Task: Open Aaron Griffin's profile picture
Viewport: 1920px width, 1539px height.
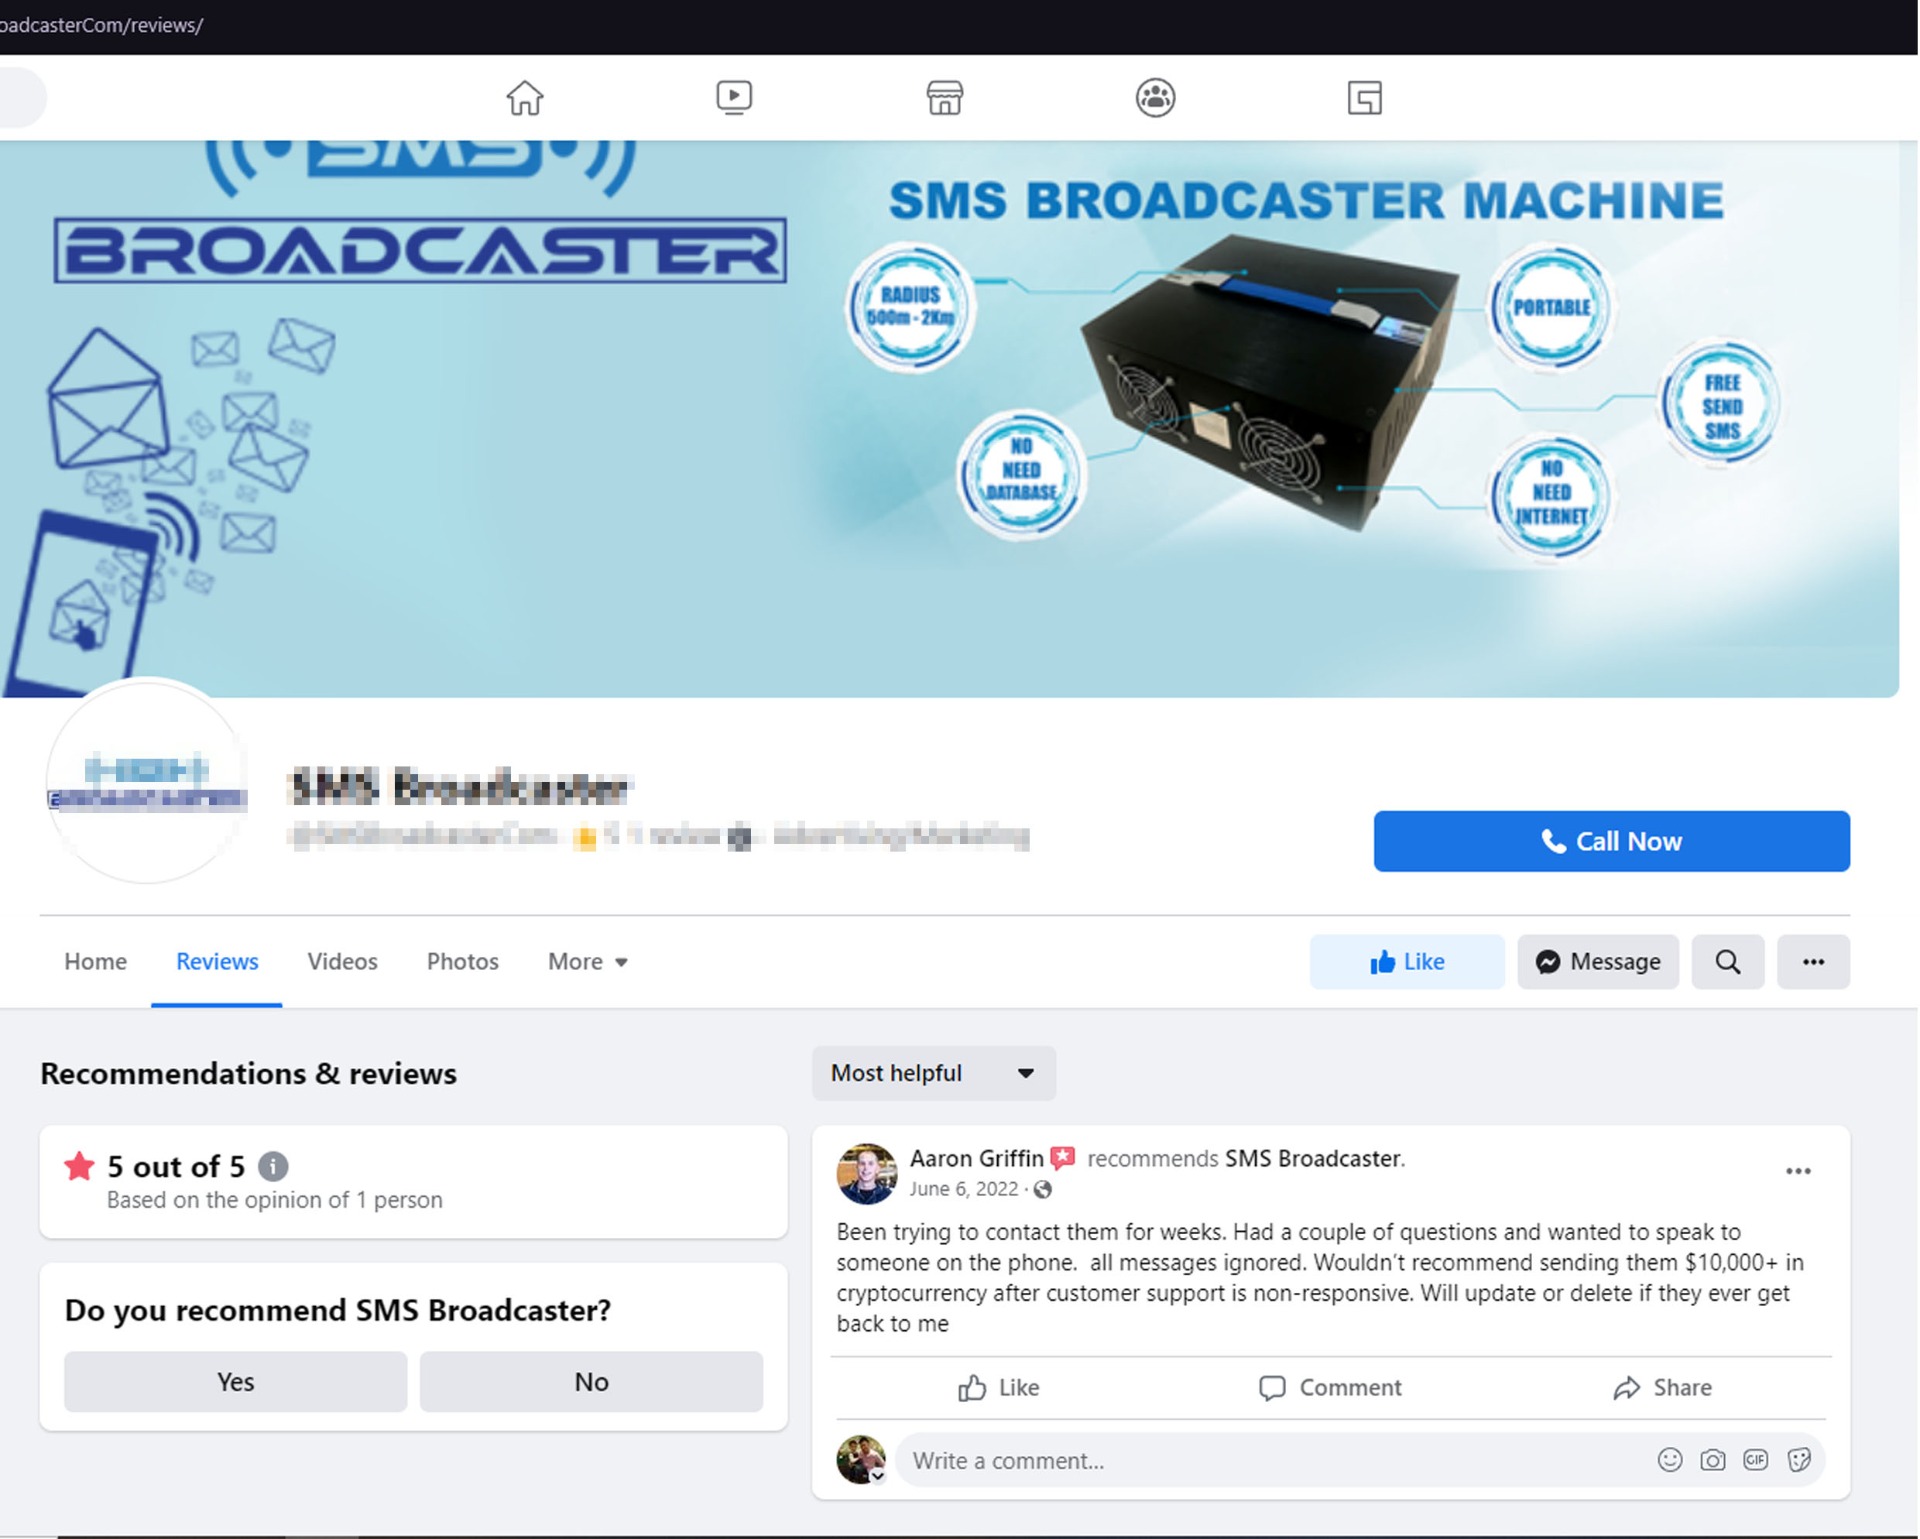Action: [866, 1173]
